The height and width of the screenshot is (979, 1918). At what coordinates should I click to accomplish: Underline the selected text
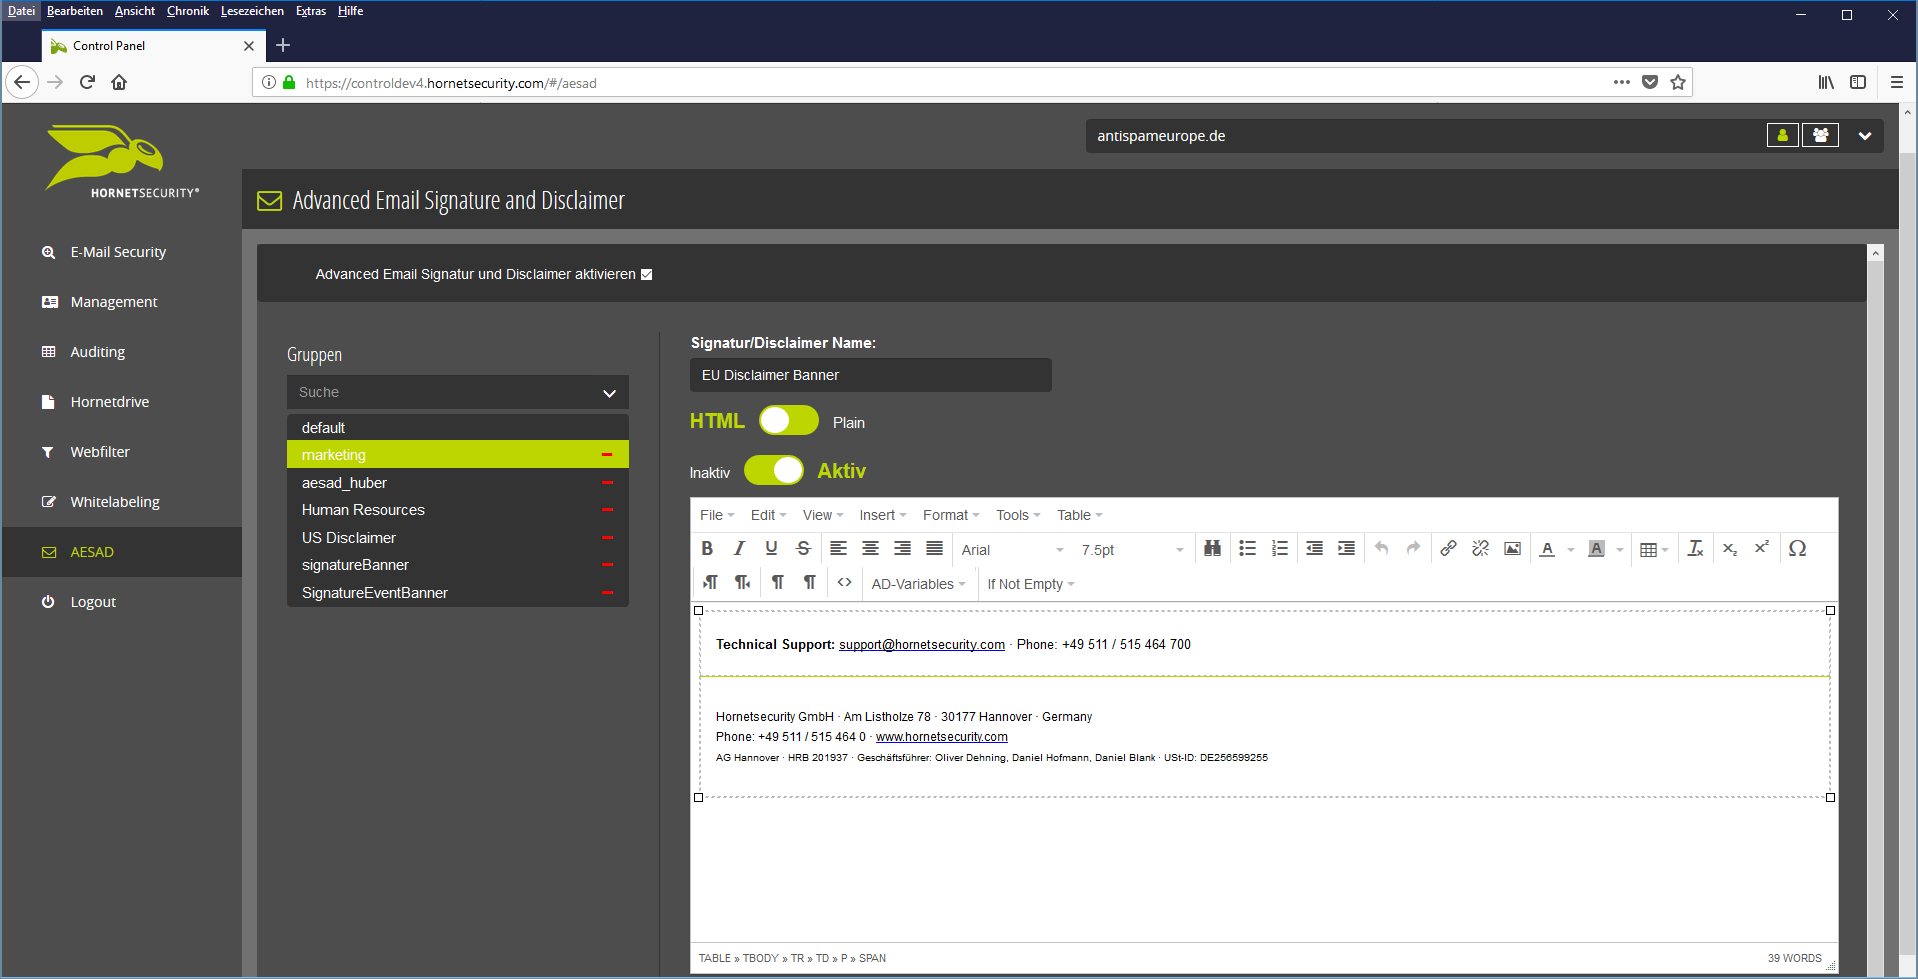tap(771, 548)
